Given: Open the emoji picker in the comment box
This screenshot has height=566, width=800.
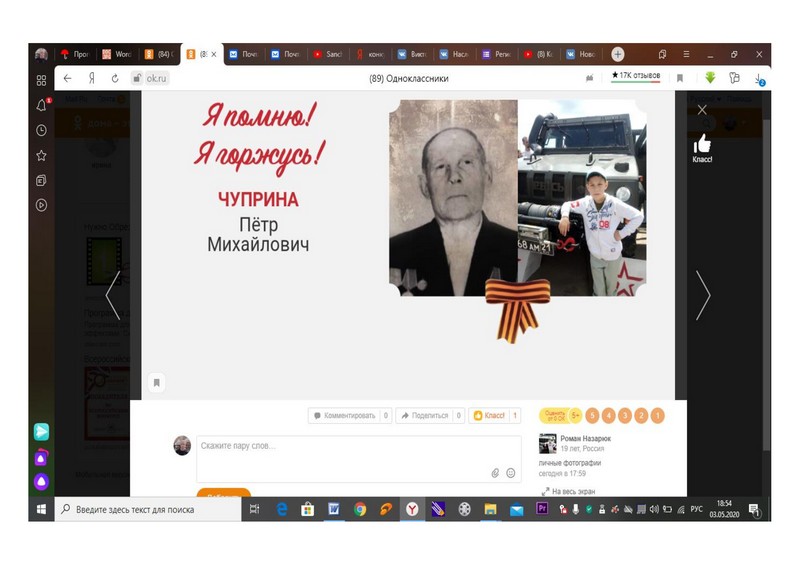Looking at the screenshot, I should 510,472.
